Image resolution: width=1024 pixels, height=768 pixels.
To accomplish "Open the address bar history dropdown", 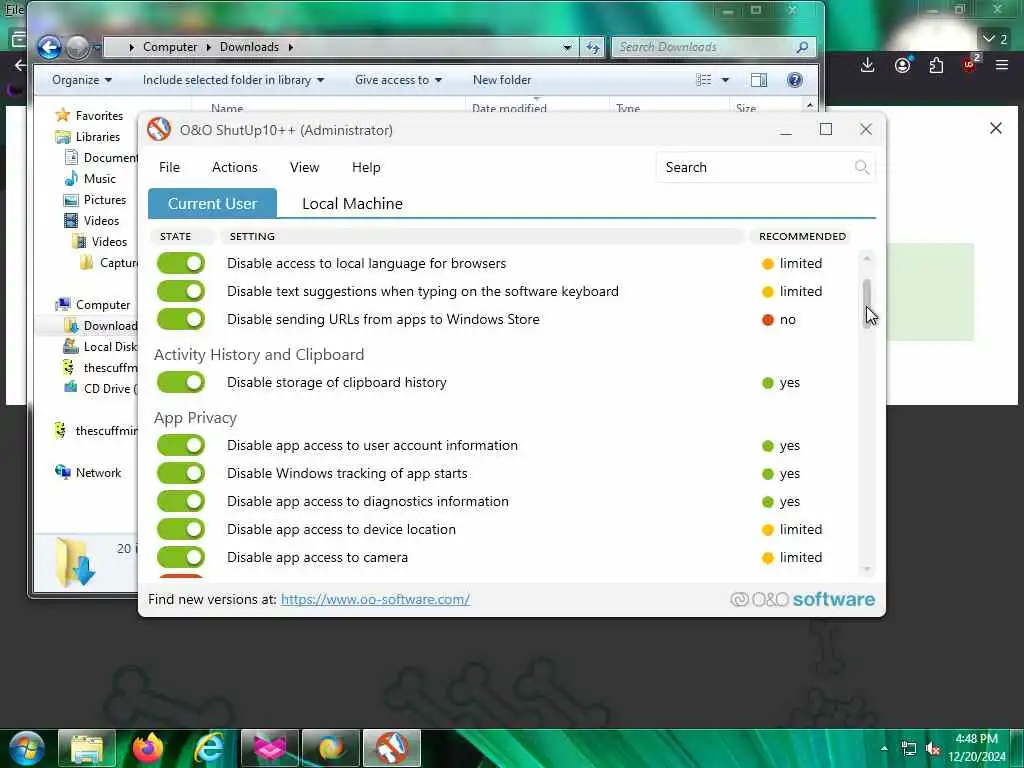I will point(567,47).
